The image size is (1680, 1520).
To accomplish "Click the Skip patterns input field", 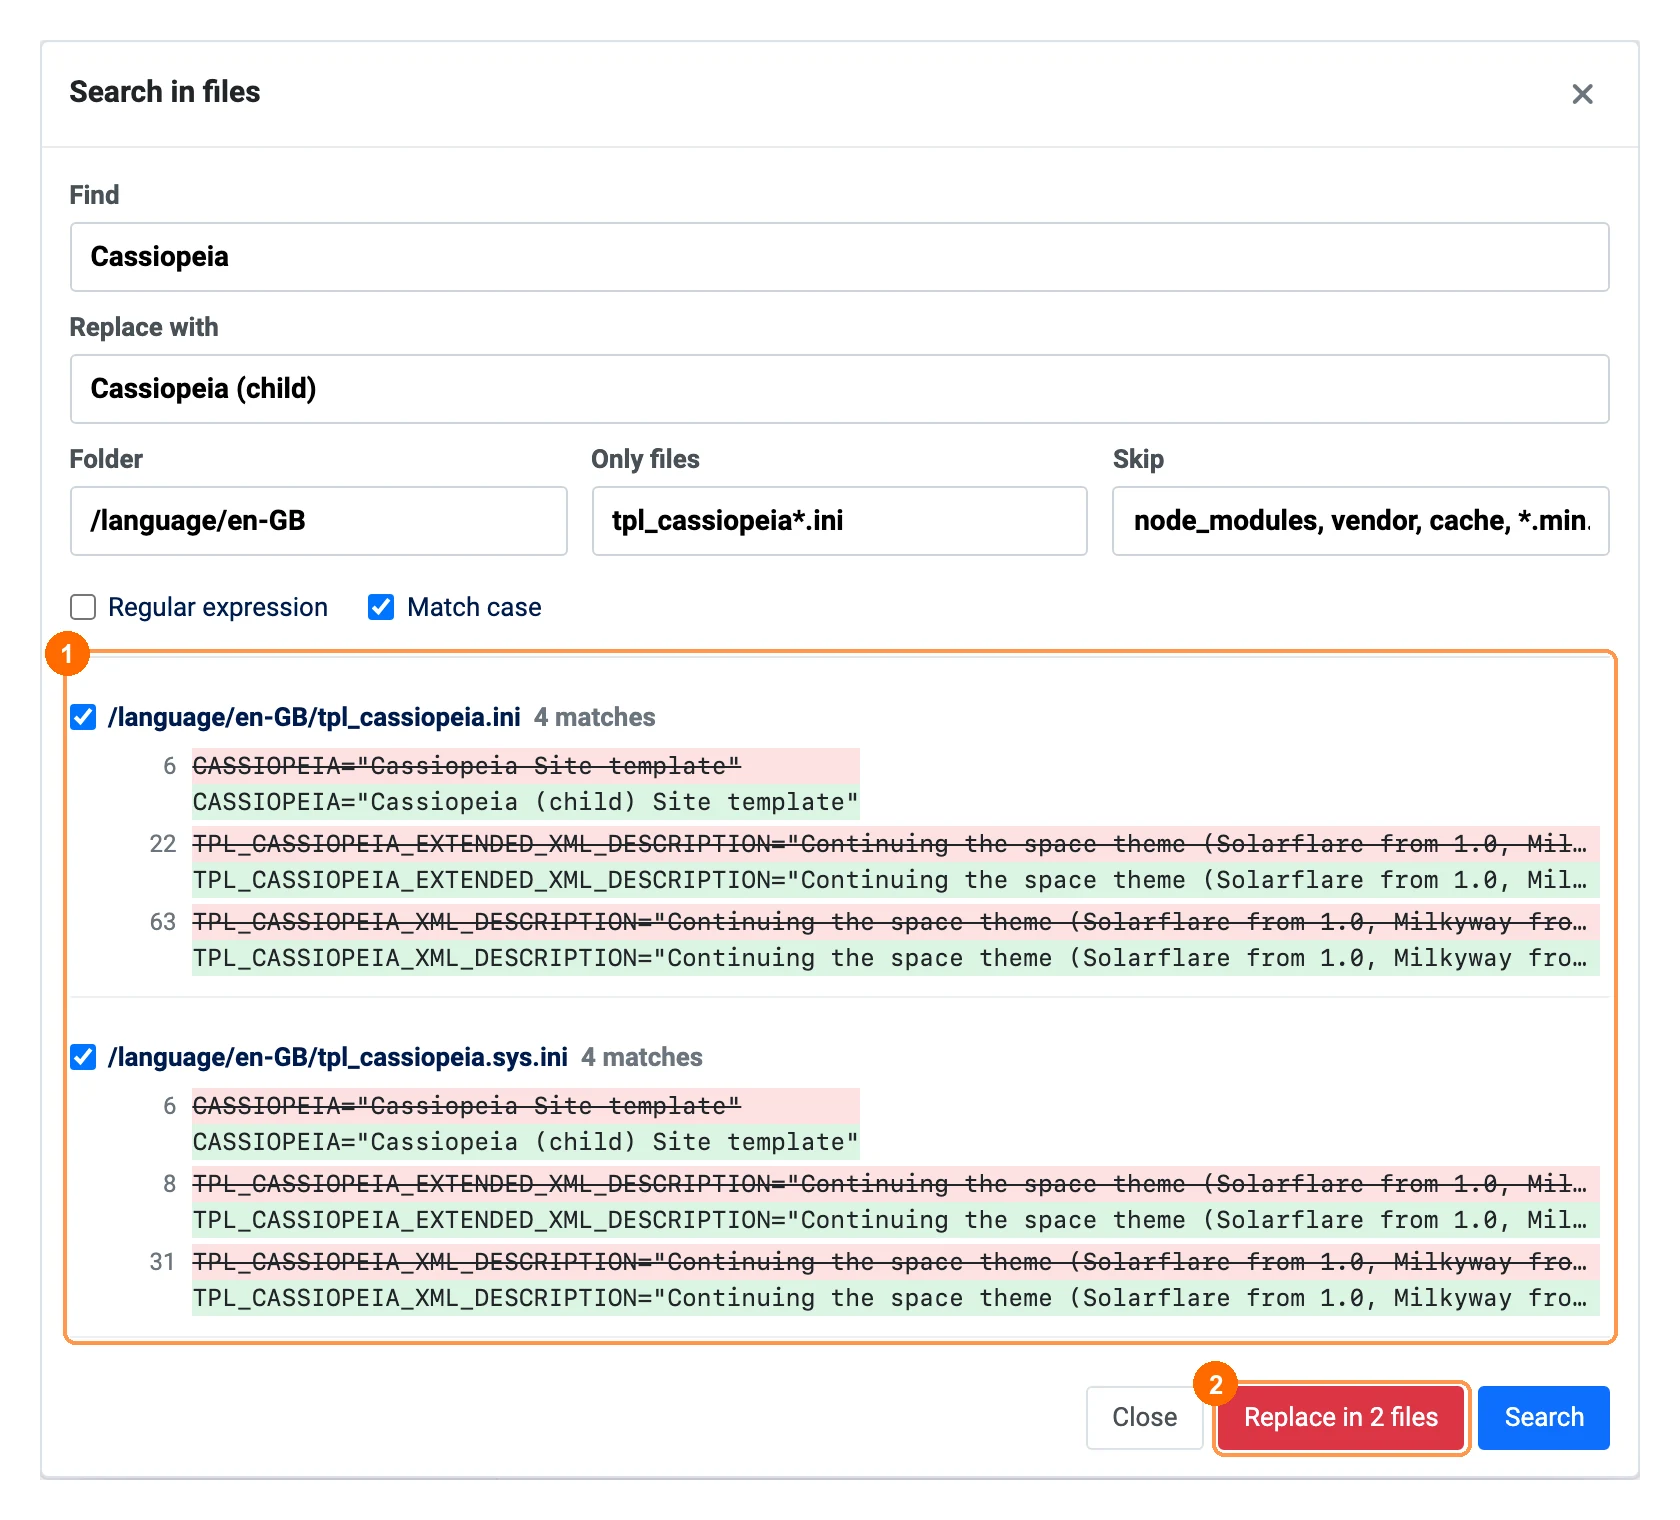I will click(1360, 521).
